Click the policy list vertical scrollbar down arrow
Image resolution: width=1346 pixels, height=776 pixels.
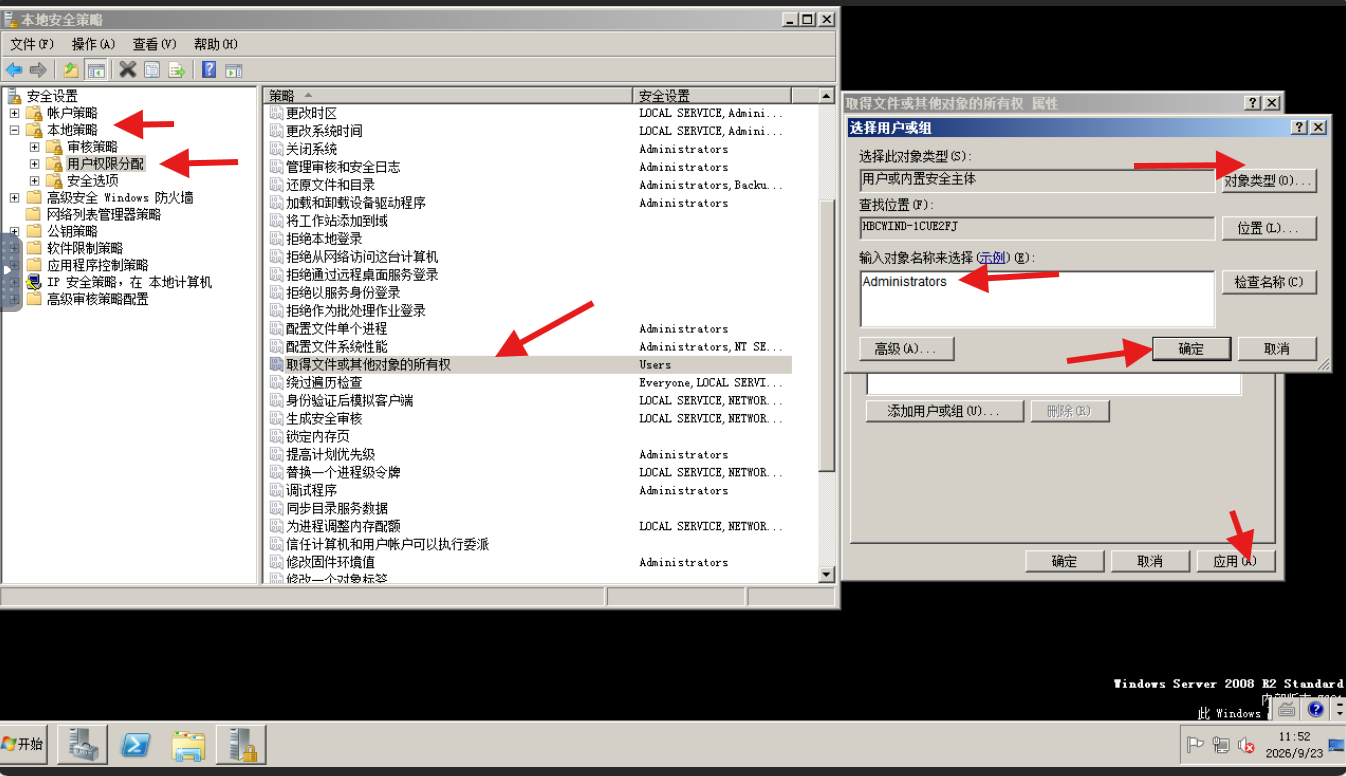click(x=826, y=574)
